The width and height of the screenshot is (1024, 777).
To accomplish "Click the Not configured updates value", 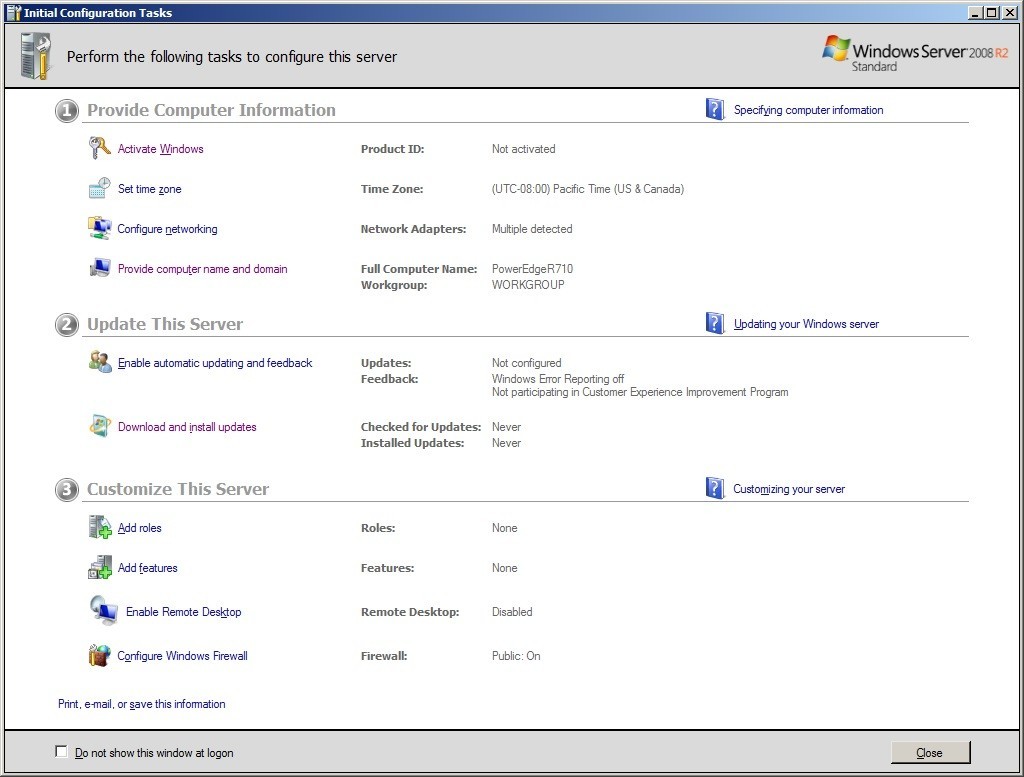I will (526, 362).
